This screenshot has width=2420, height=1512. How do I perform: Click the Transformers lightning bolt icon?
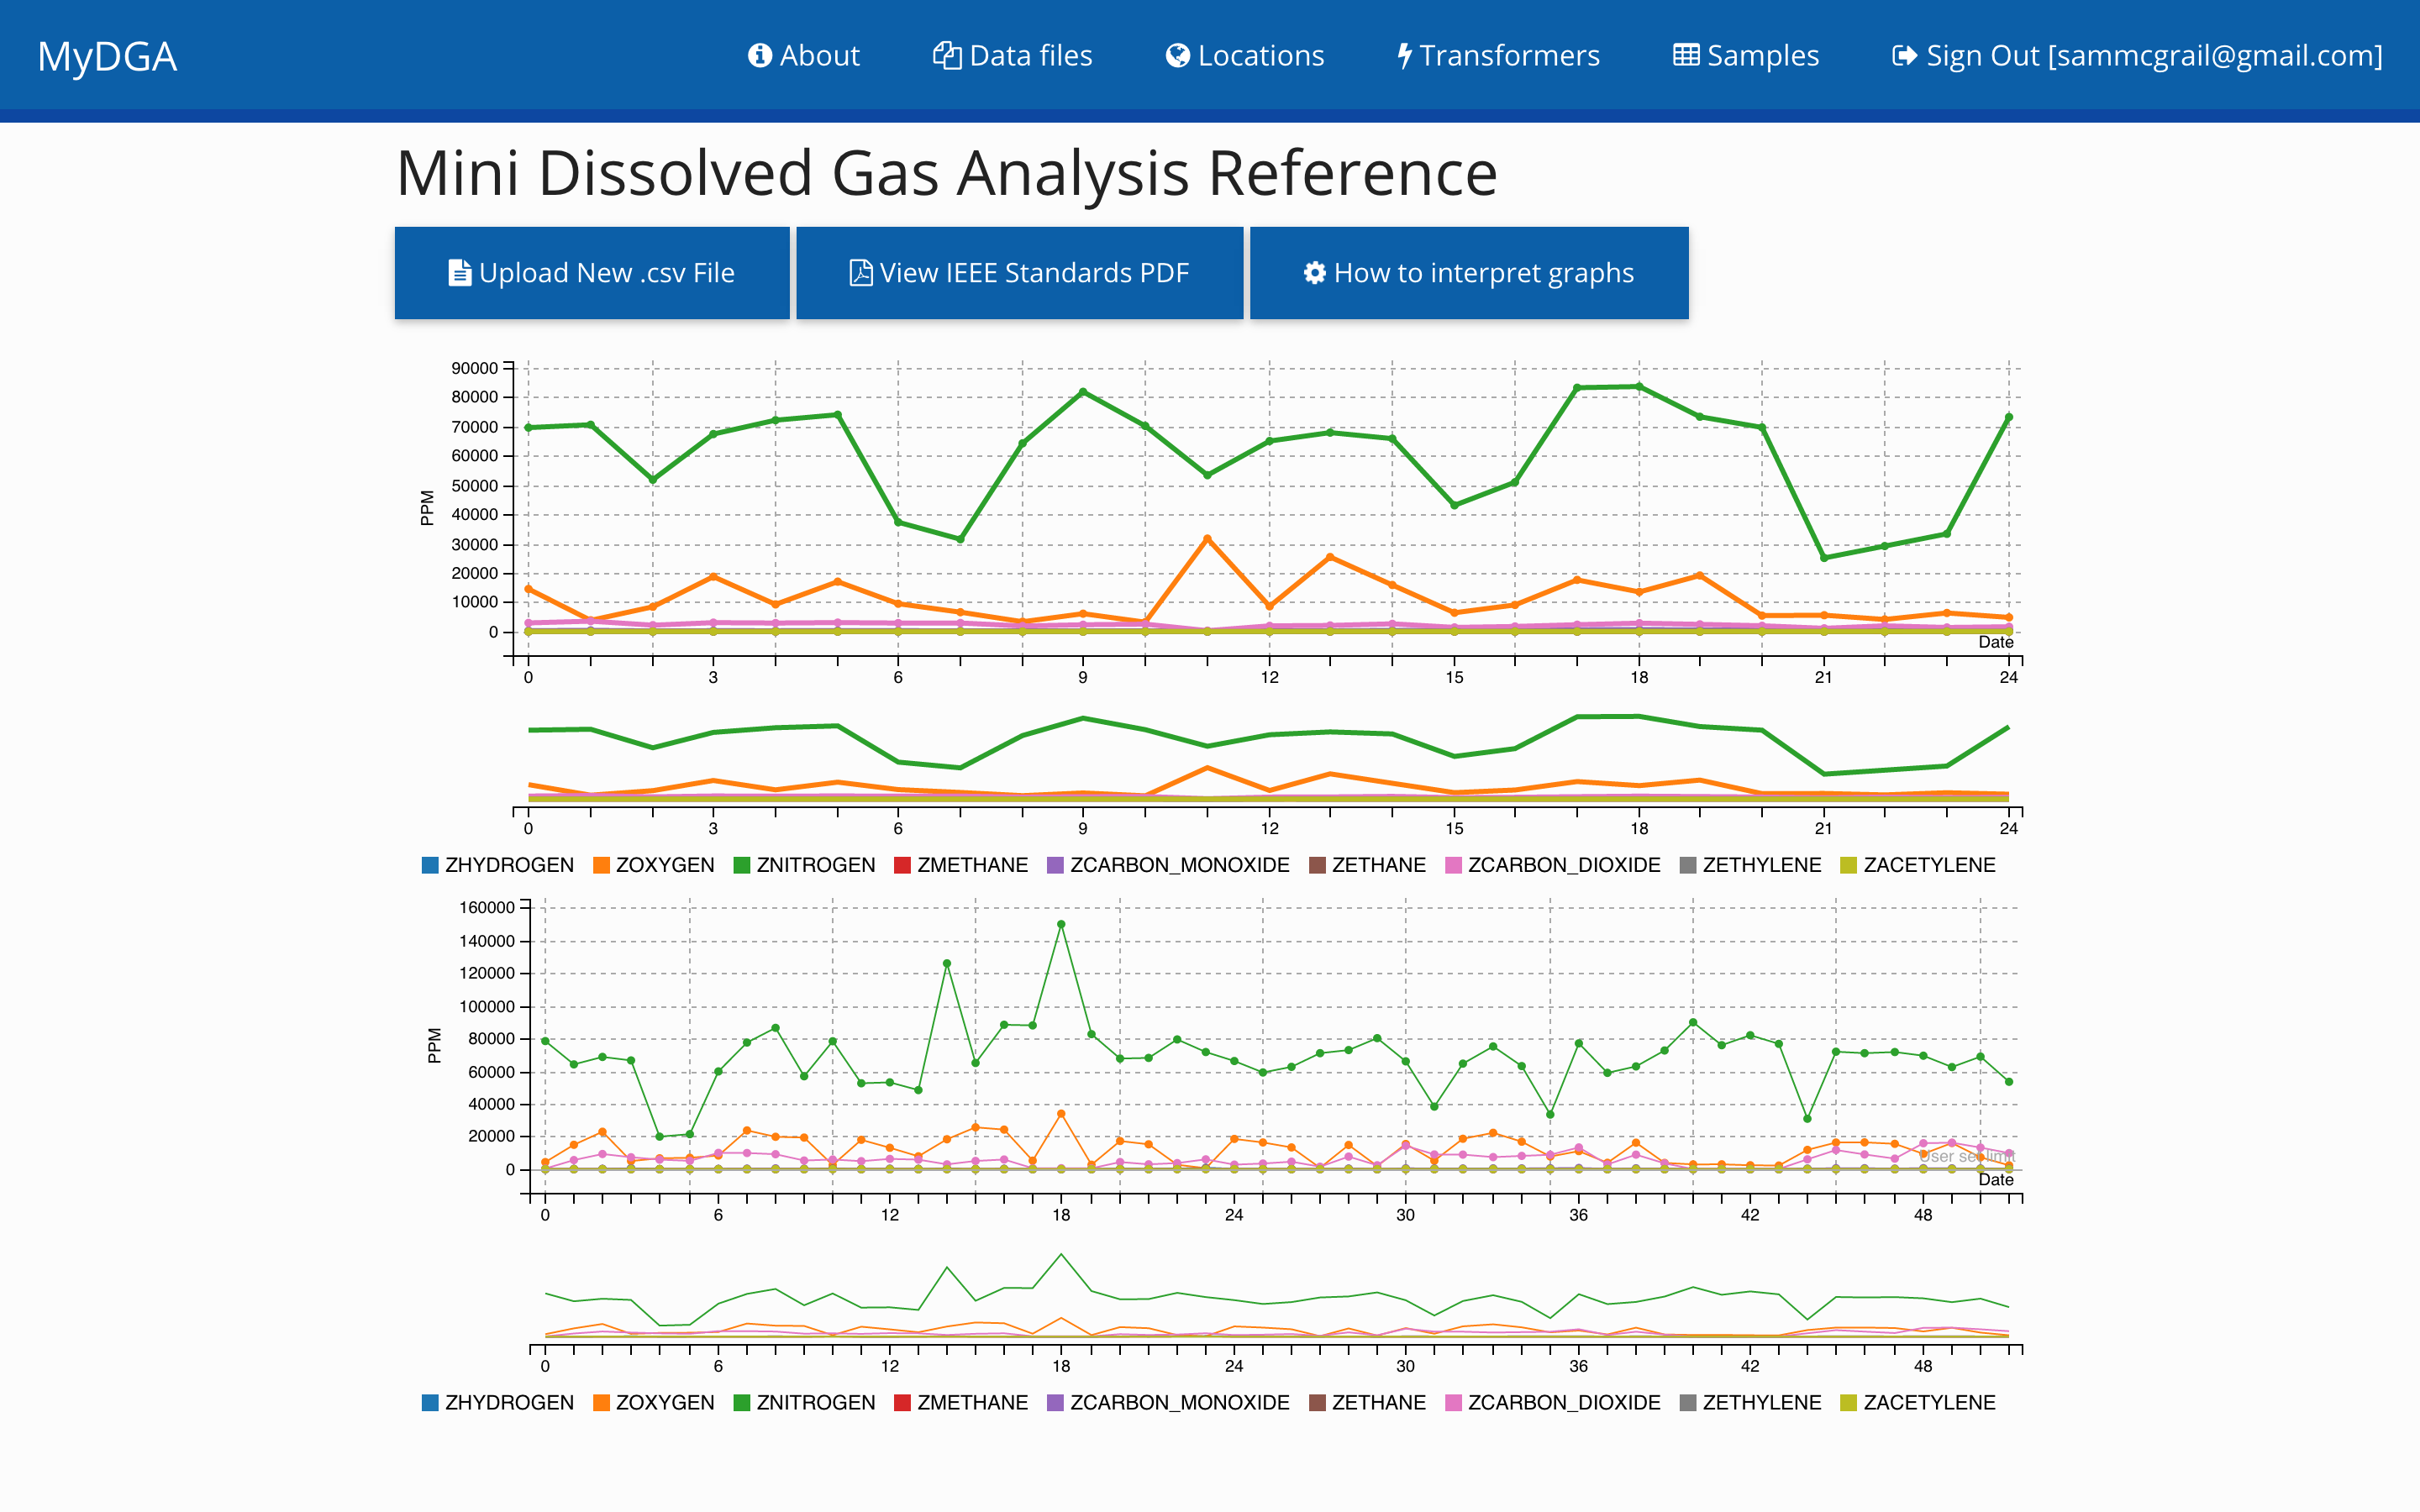click(x=1404, y=56)
